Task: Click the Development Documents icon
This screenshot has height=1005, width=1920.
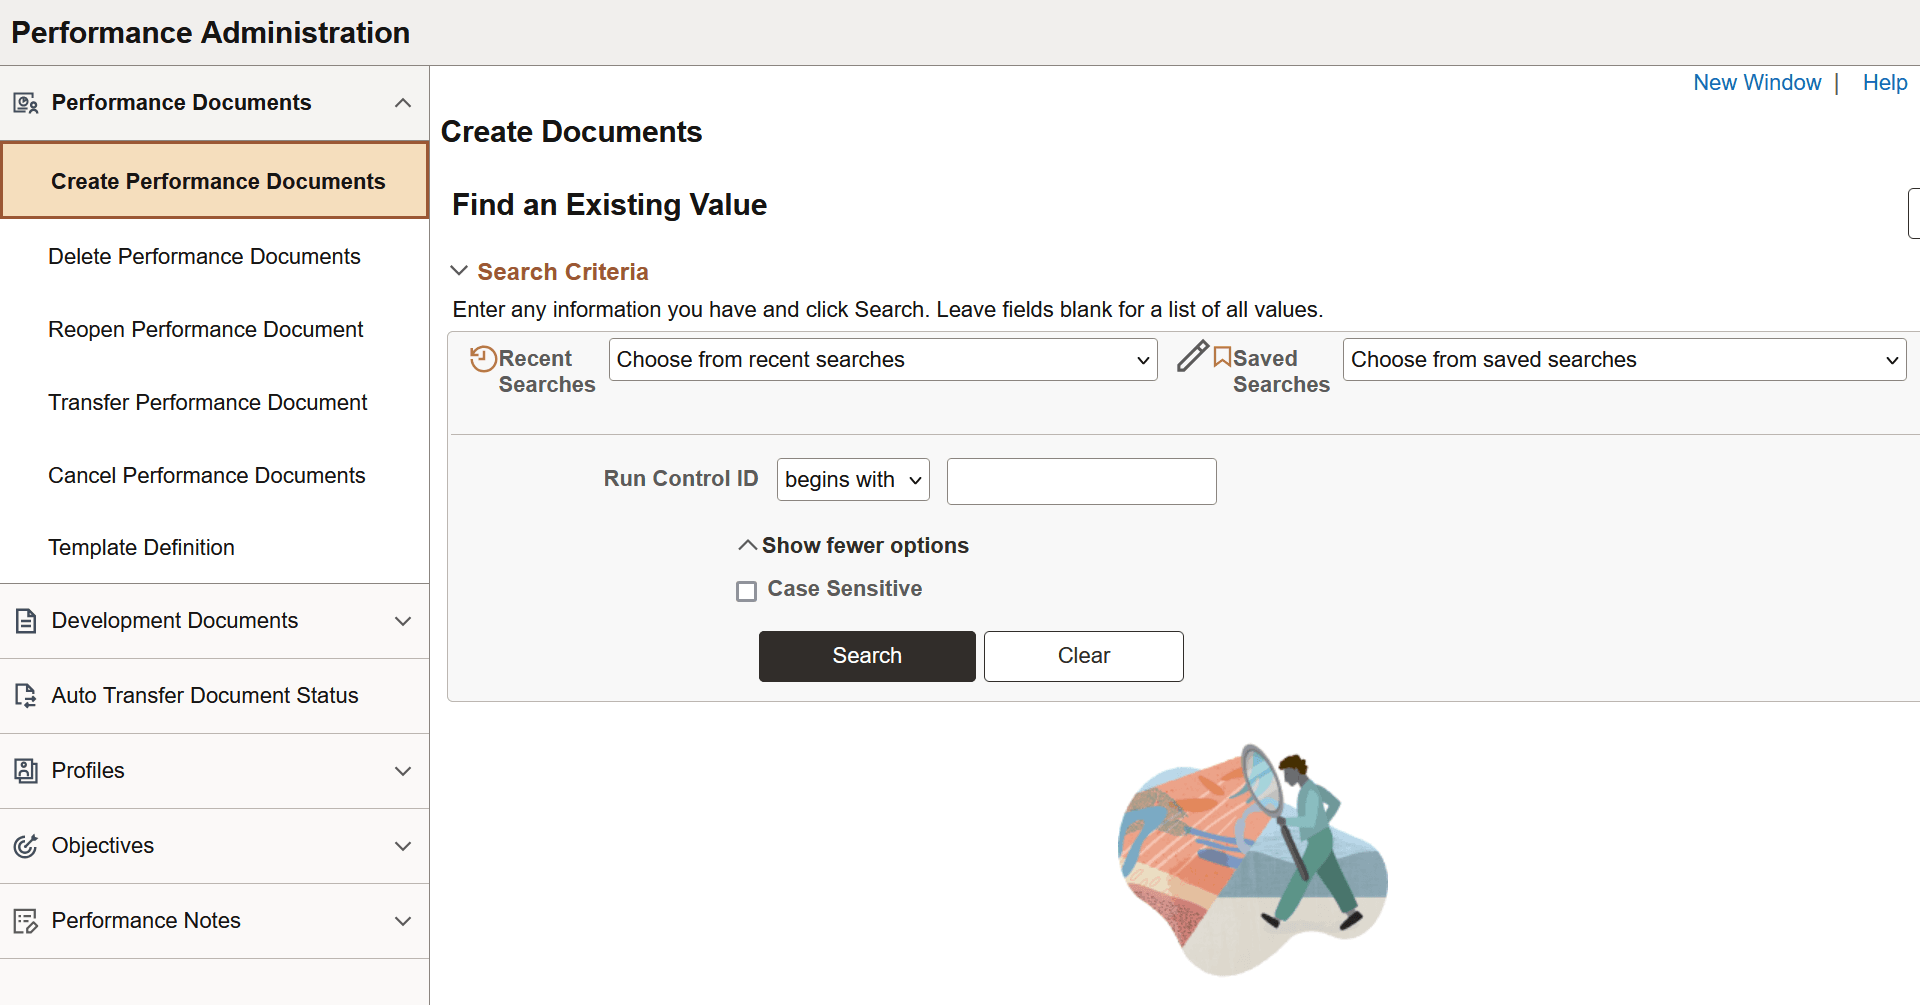Action: click(x=25, y=621)
